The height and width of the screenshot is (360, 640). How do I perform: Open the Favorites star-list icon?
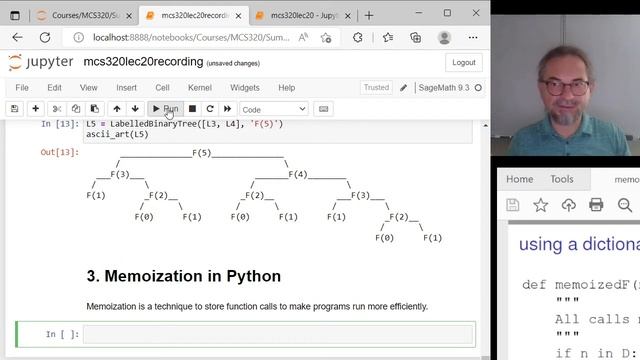point(388,38)
